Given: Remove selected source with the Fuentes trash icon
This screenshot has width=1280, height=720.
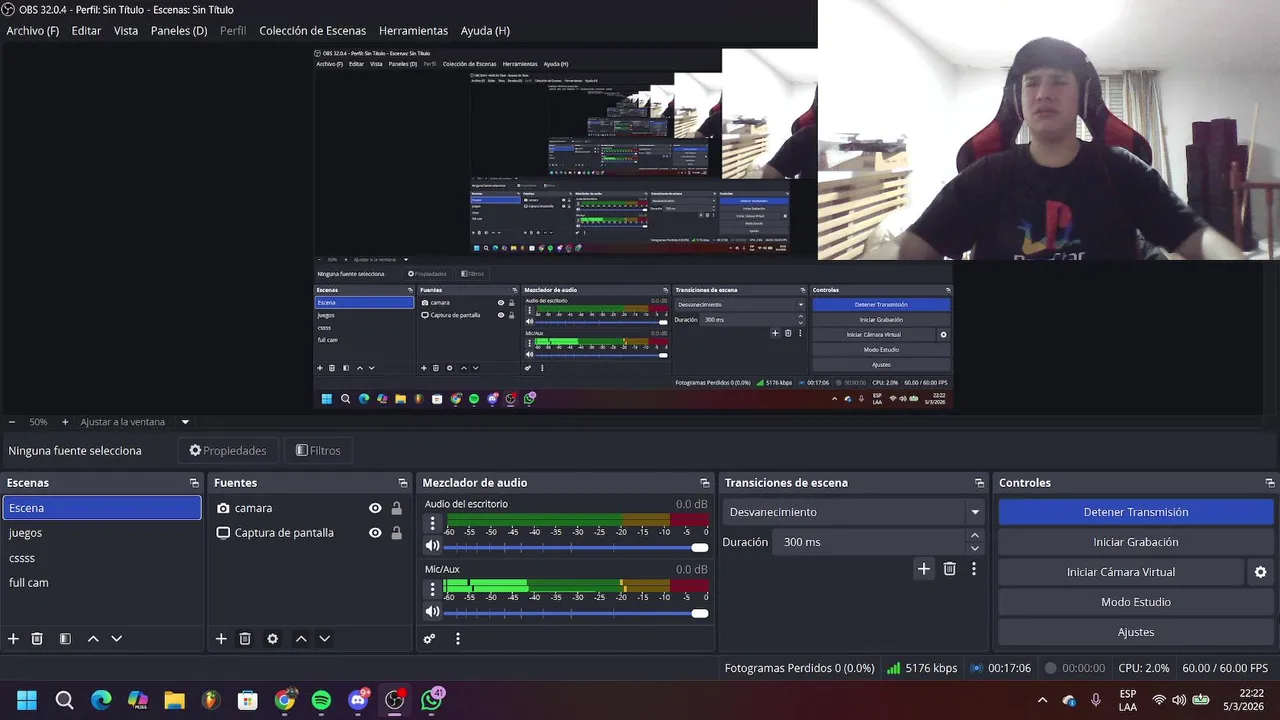Looking at the screenshot, I should [x=245, y=639].
